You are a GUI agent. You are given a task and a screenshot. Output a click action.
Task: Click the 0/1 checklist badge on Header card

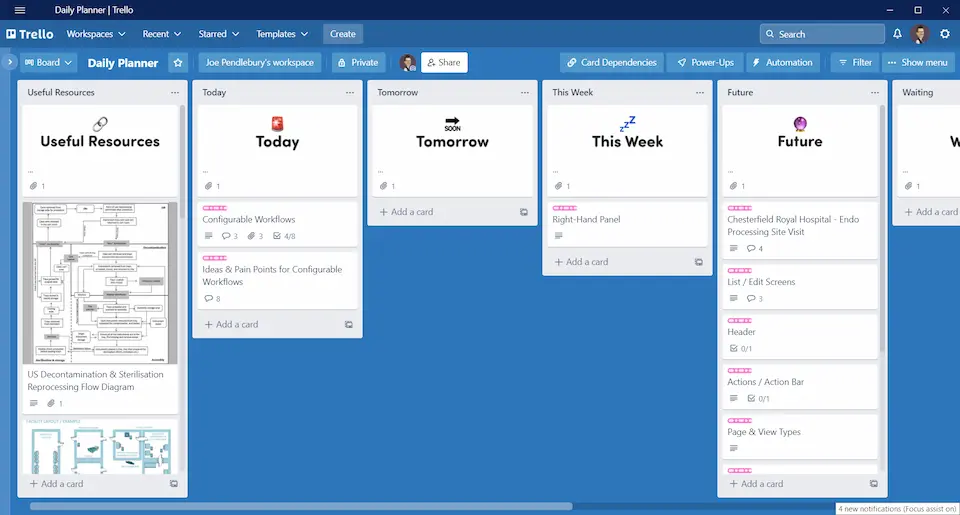click(x=741, y=348)
